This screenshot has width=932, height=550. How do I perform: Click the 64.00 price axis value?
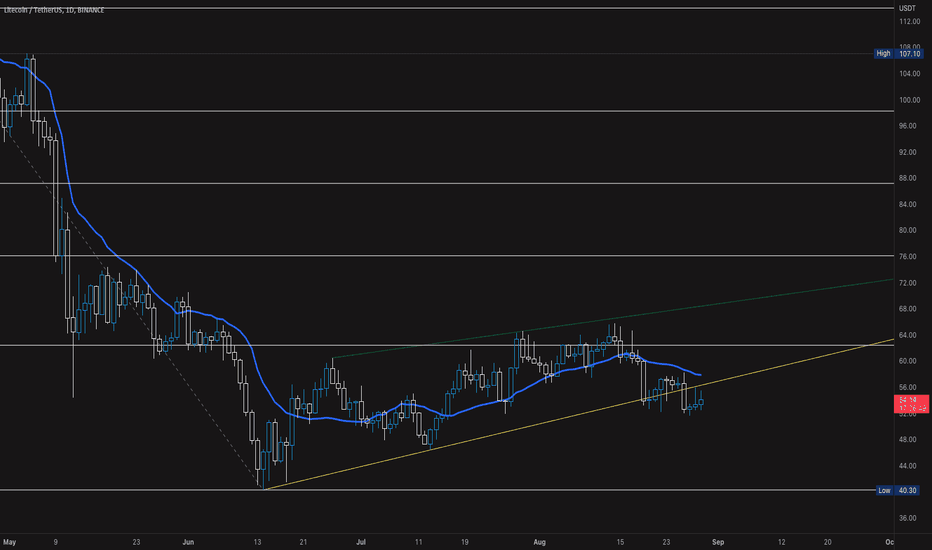(908, 335)
